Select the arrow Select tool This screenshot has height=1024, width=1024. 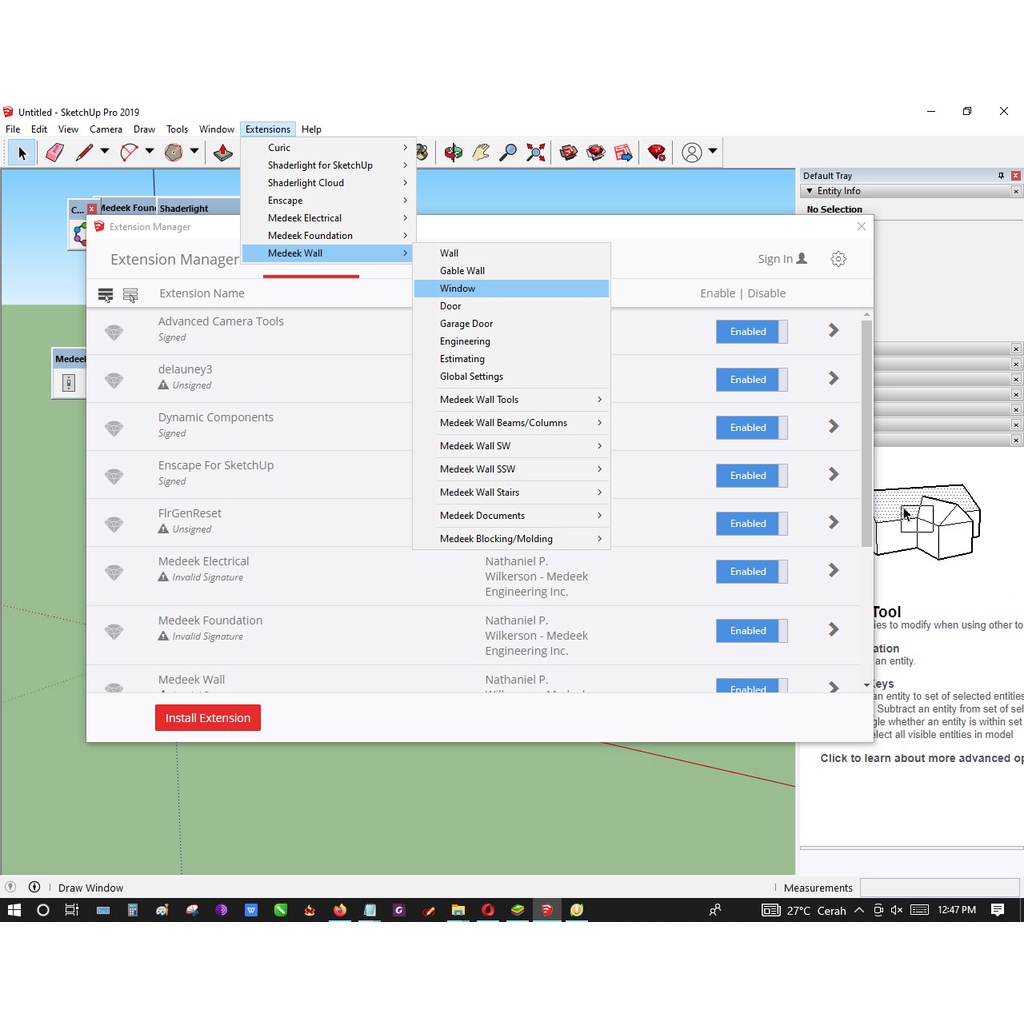22,152
